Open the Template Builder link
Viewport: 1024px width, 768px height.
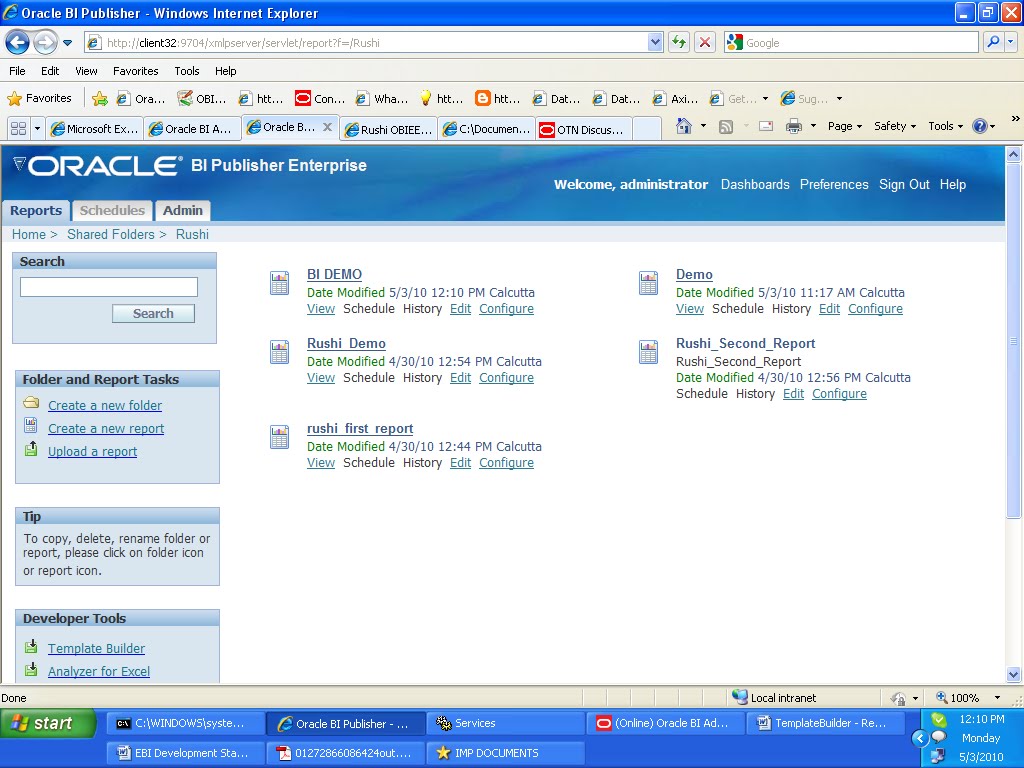coord(97,648)
